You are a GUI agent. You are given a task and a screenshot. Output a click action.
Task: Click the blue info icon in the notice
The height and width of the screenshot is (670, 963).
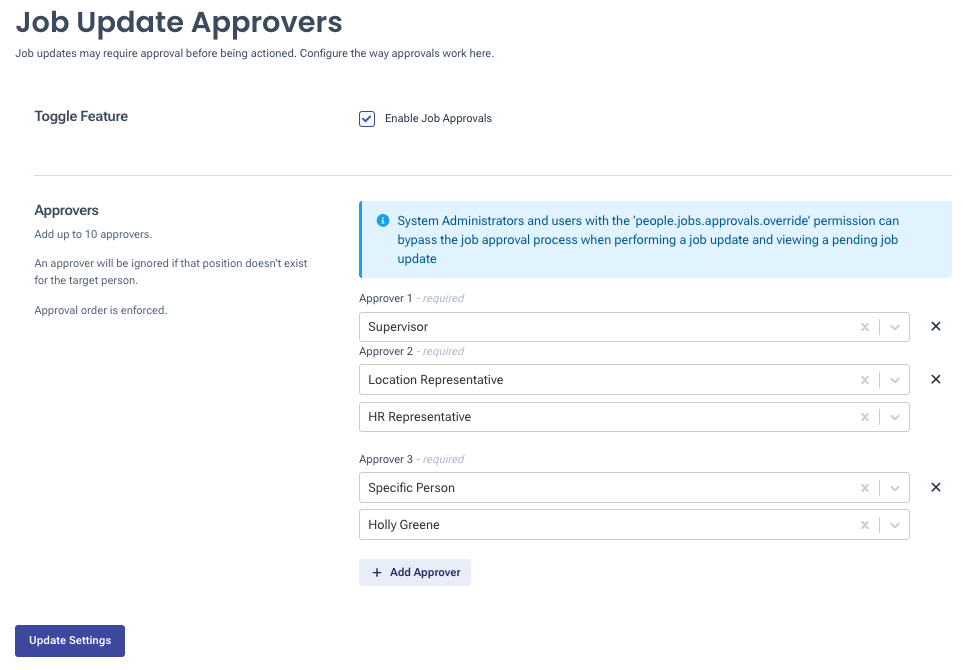(382, 221)
